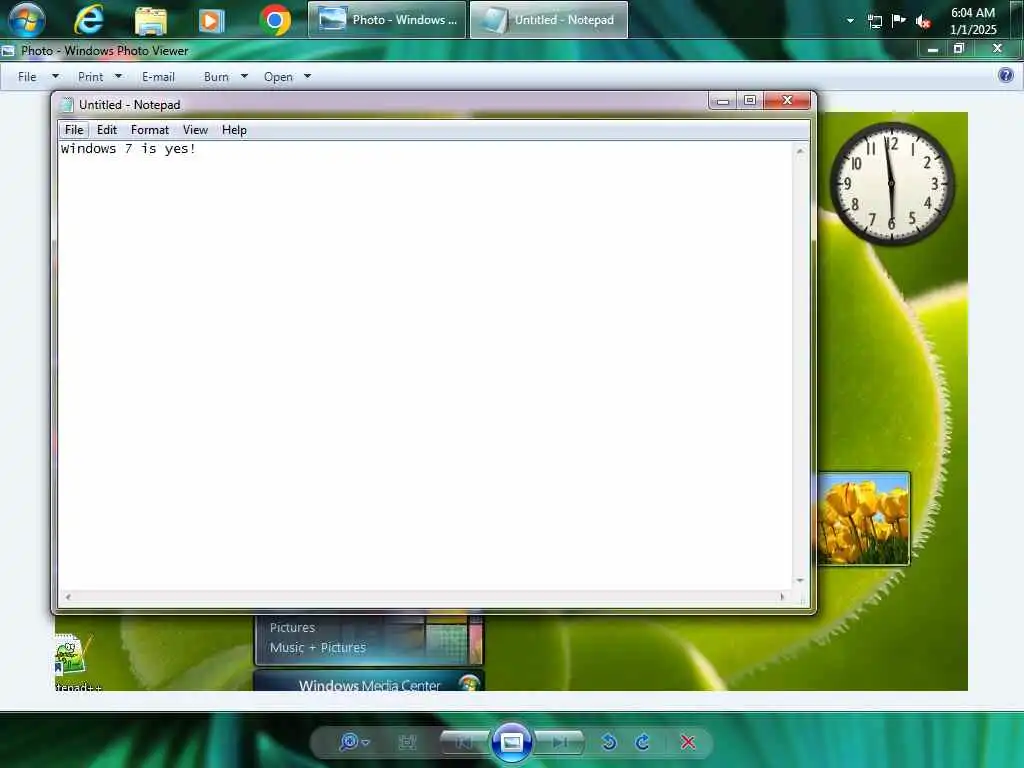Minimize the Photo Viewer window

[933, 49]
